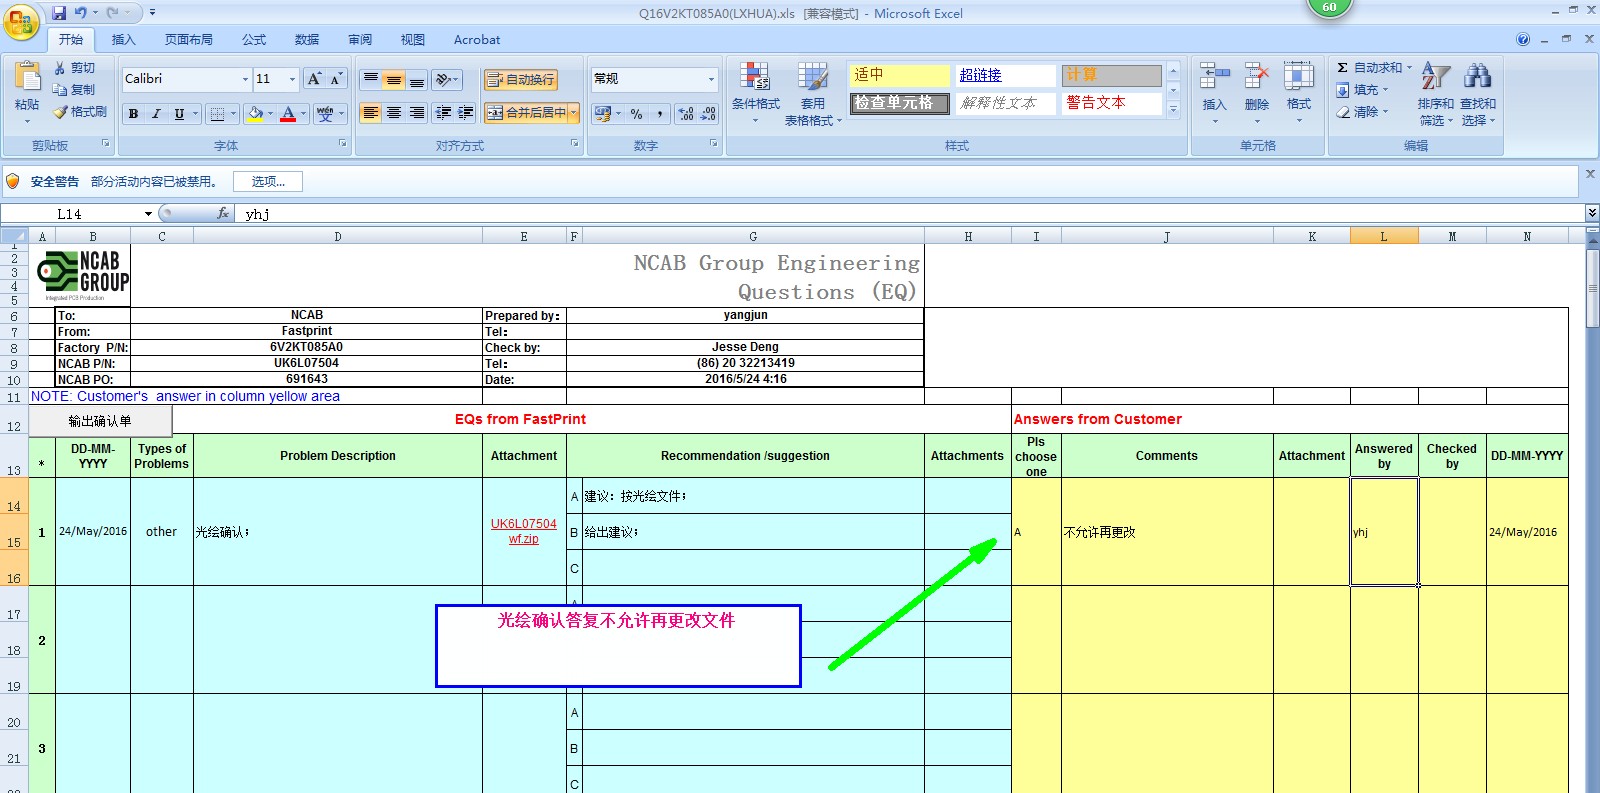The image size is (1600, 793).
Task: Click the Office button logo
Action: (x=21, y=21)
